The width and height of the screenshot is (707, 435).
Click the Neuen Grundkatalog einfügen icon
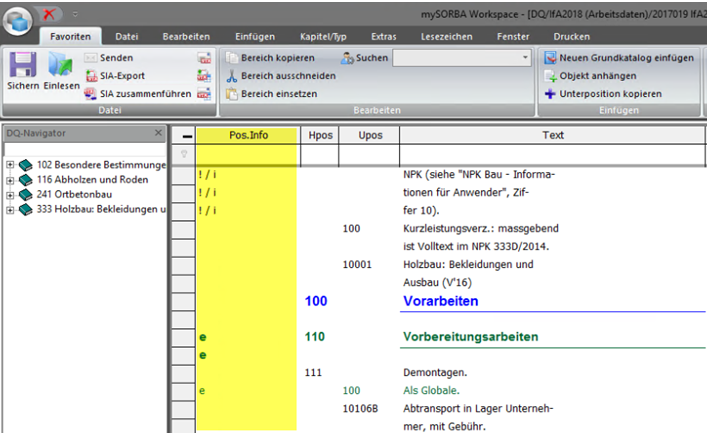(550, 58)
